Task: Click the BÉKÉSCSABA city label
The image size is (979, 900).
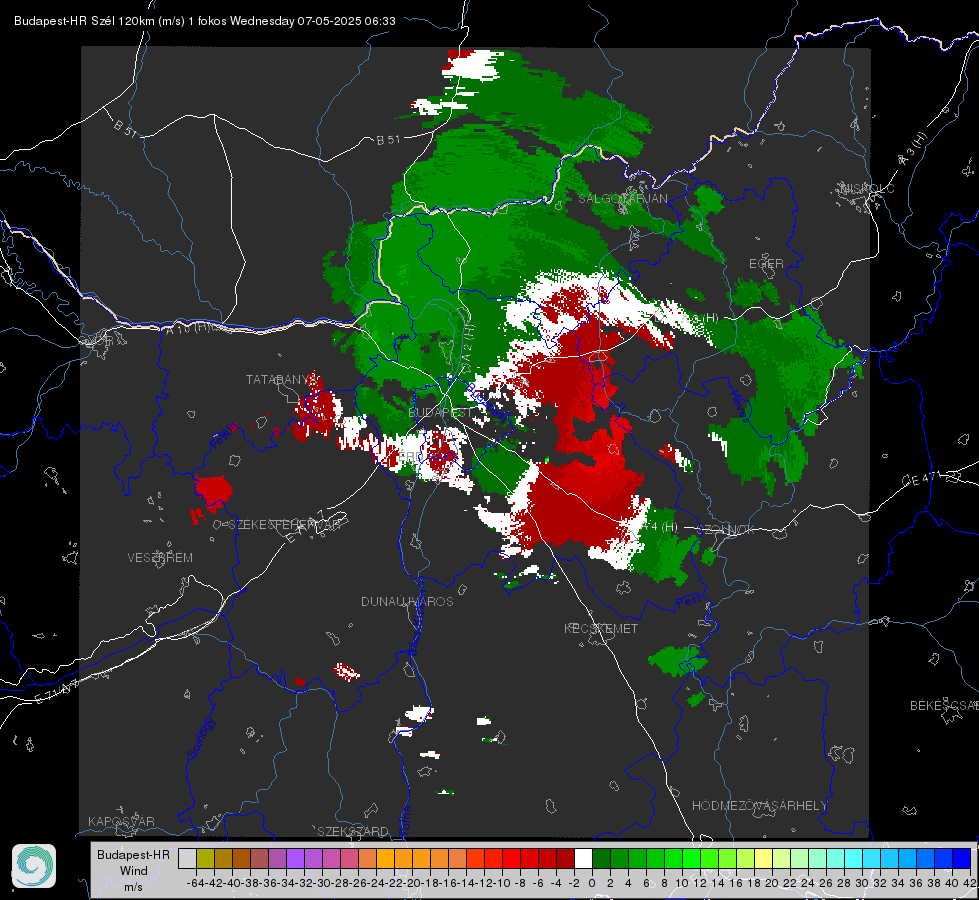Action: tap(944, 706)
